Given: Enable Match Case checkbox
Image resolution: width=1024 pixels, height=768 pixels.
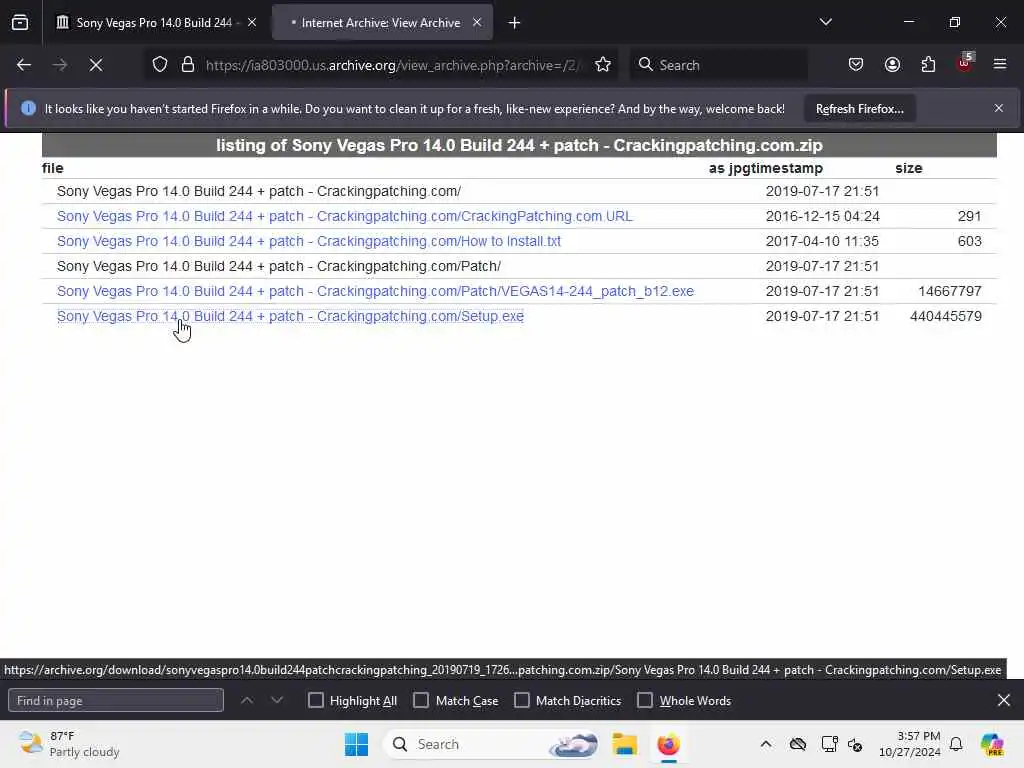Looking at the screenshot, I should pos(421,700).
